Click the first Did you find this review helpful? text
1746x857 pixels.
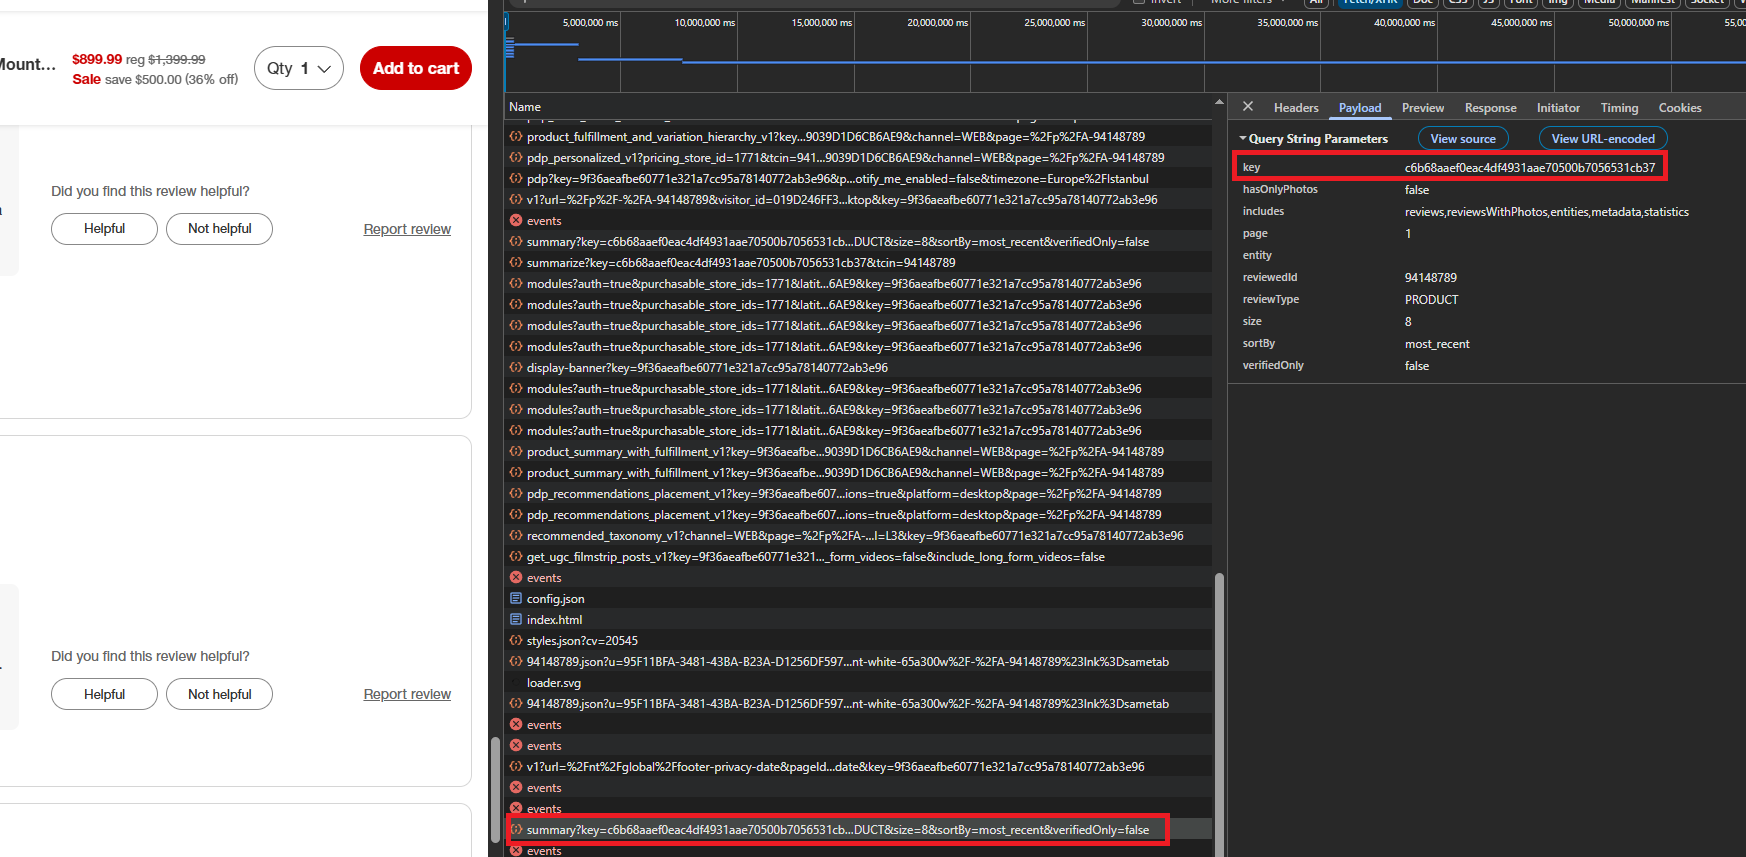point(150,191)
